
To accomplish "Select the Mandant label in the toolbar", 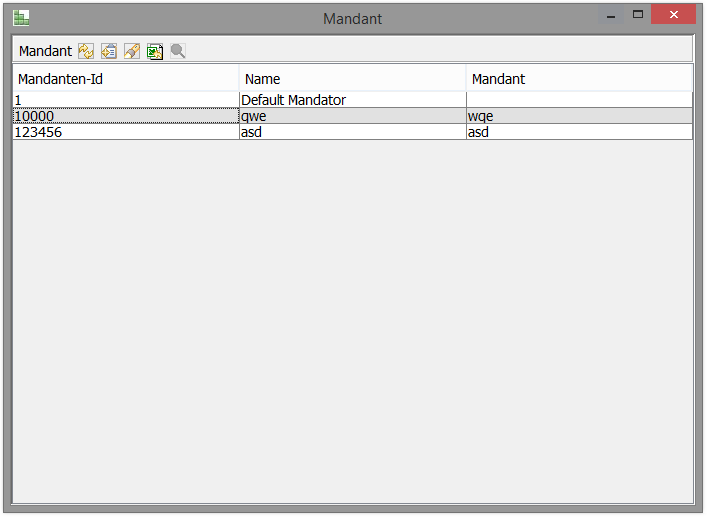I will coord(46,51).
